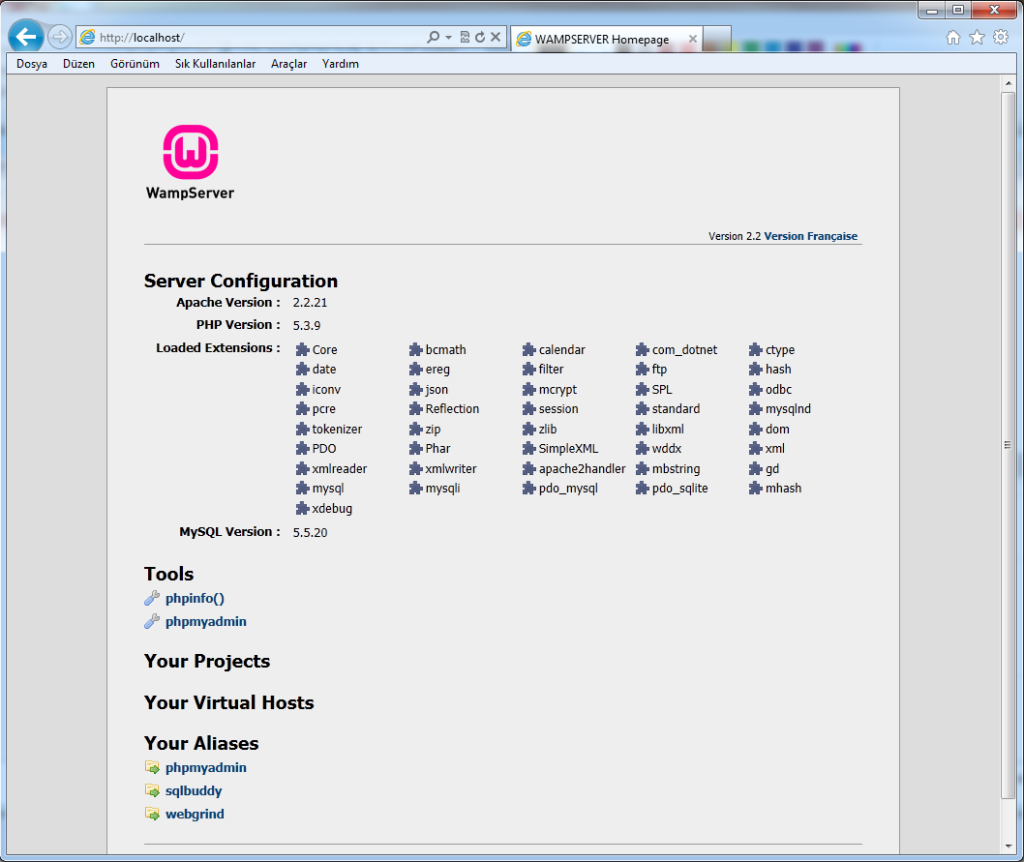Close the WAMPSERVER Homepage tab
The height and width of the screenshot is (862, 1024).
(x=692, y=39)
